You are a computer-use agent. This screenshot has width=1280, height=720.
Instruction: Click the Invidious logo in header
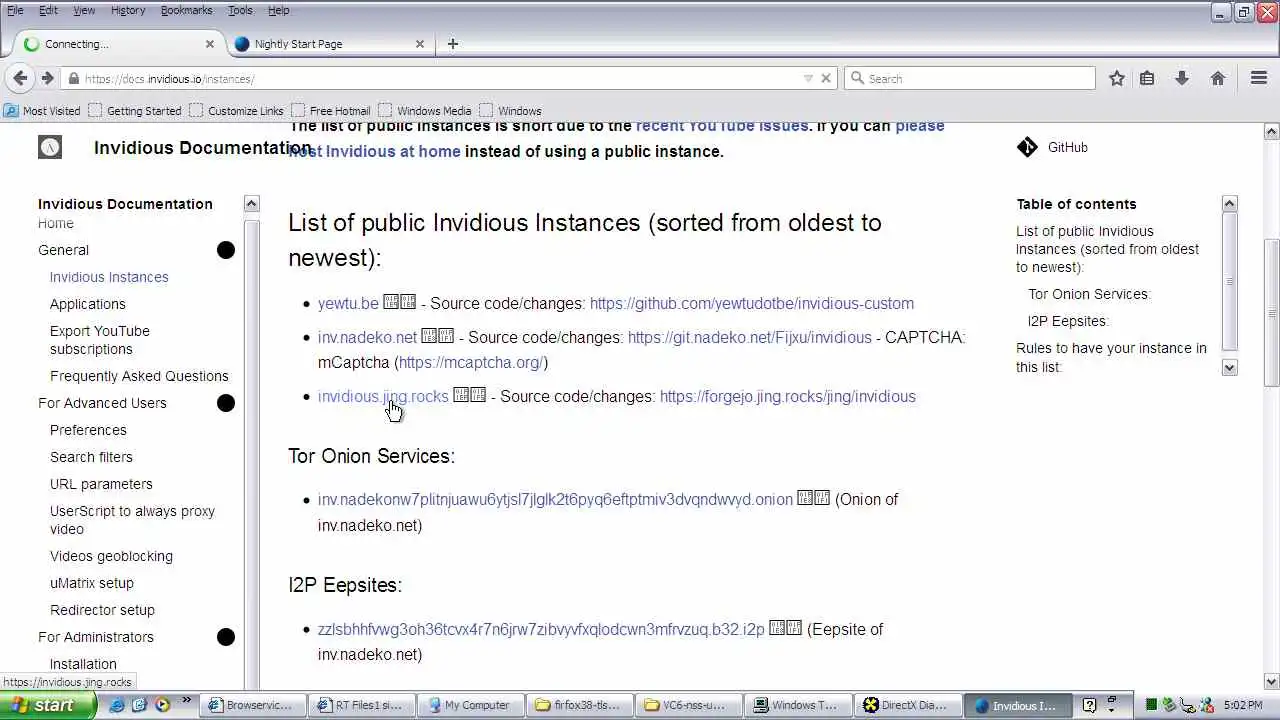(x=50, y=147)
